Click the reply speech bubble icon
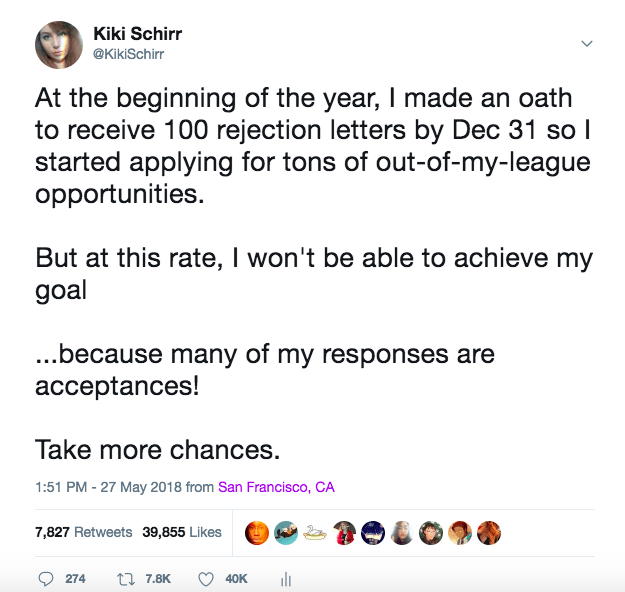 [x=46, y=578]
